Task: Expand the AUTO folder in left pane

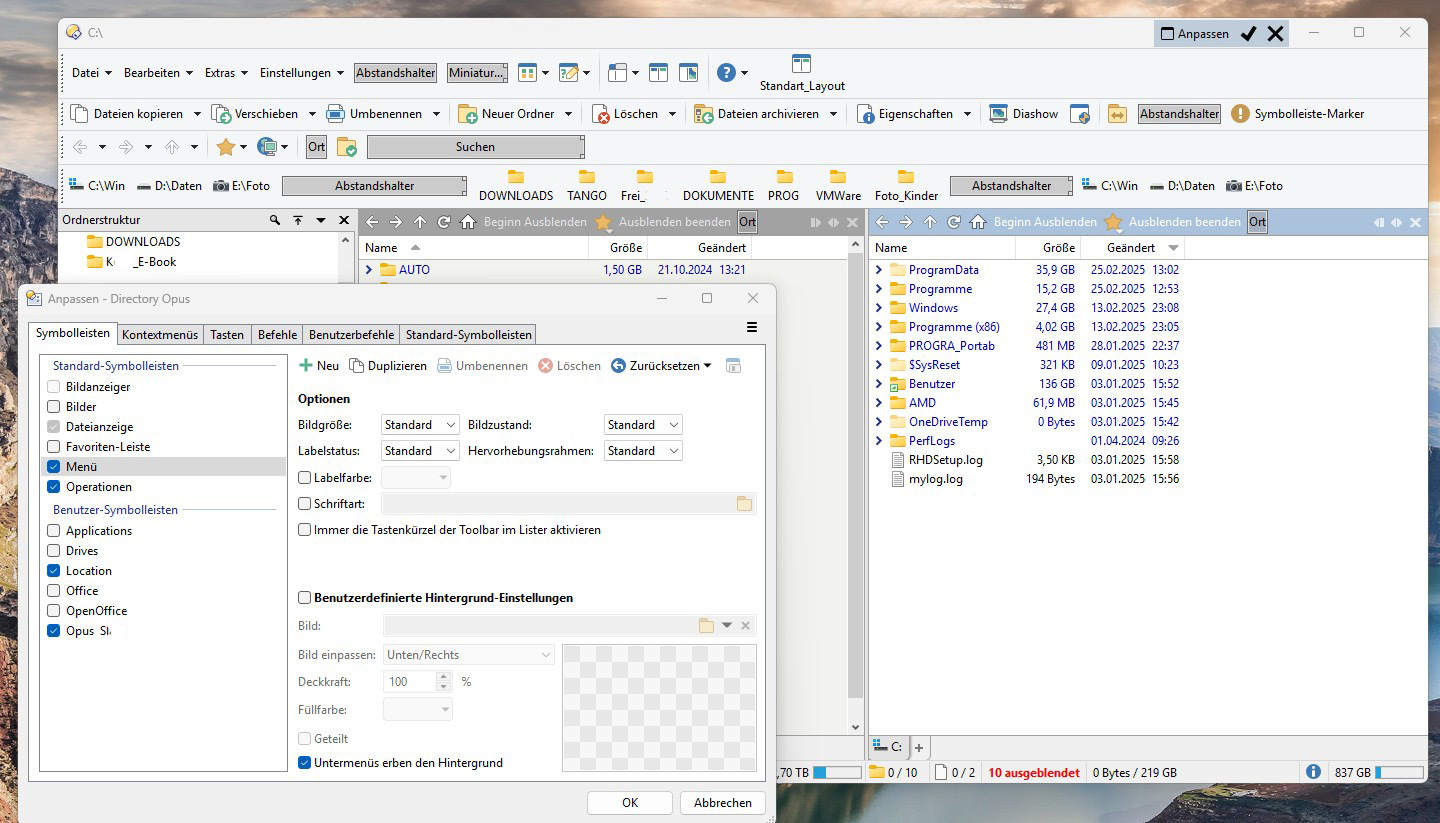Action: (x=369, y=270)
